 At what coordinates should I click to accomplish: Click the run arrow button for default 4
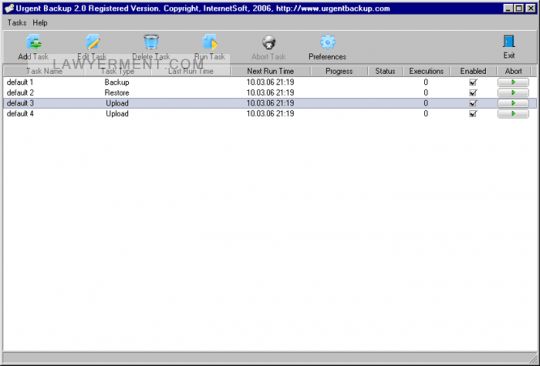(513, 114)
